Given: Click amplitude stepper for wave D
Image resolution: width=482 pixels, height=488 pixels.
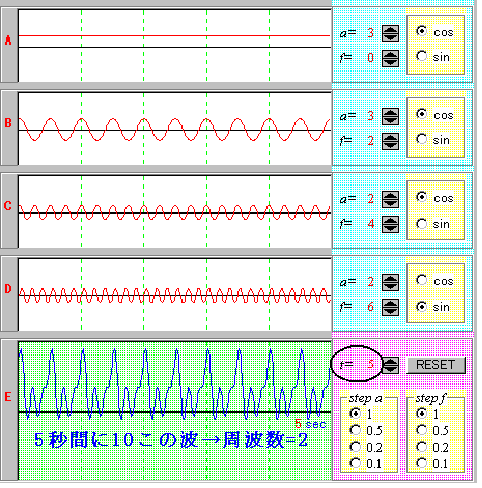Looking at the screenshot, I should pos(390,282).
